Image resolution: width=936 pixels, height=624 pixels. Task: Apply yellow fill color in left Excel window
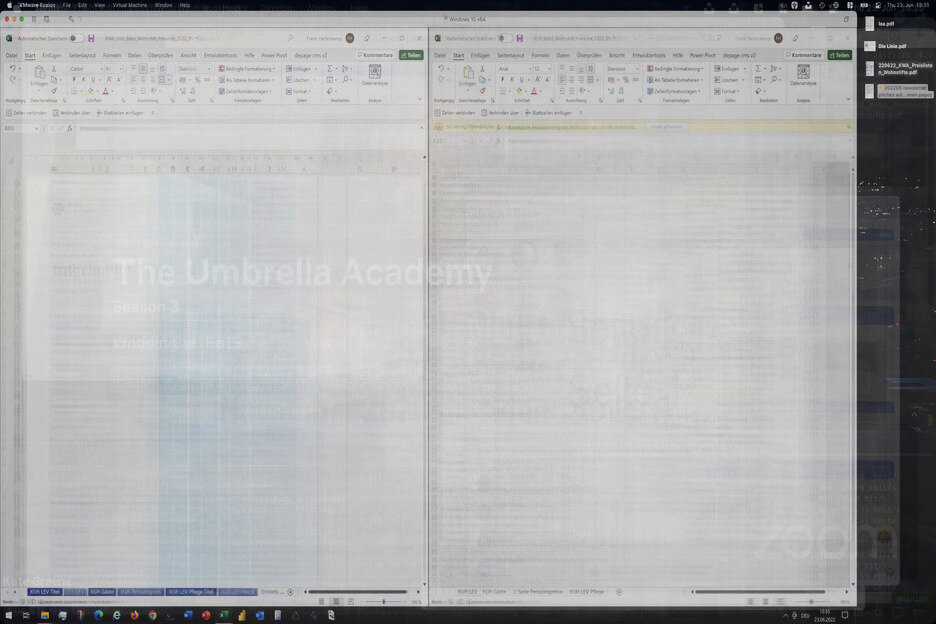[x=91, y=91]
